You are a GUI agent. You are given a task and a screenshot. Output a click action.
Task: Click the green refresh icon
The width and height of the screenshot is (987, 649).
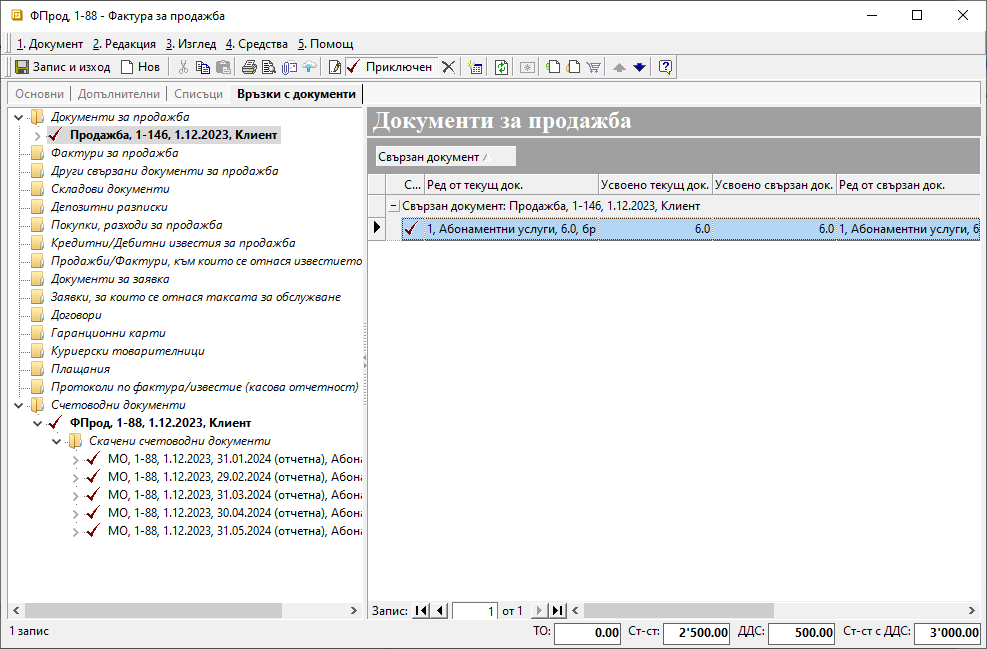(501, 67)
